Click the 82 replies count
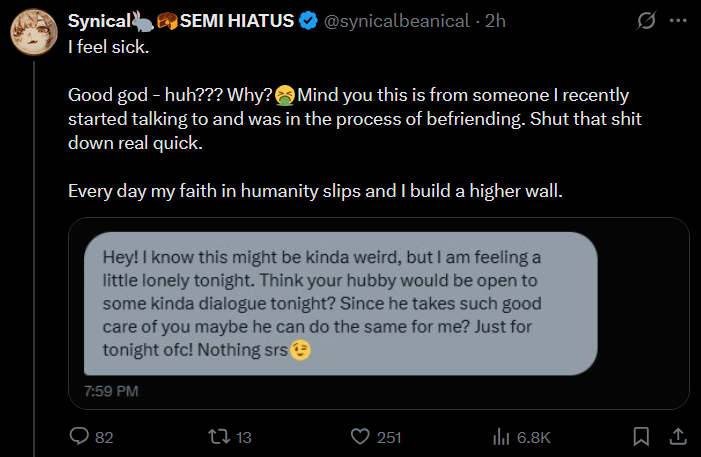The width and height of the screenshot is (701, 457). coord(104,437)
